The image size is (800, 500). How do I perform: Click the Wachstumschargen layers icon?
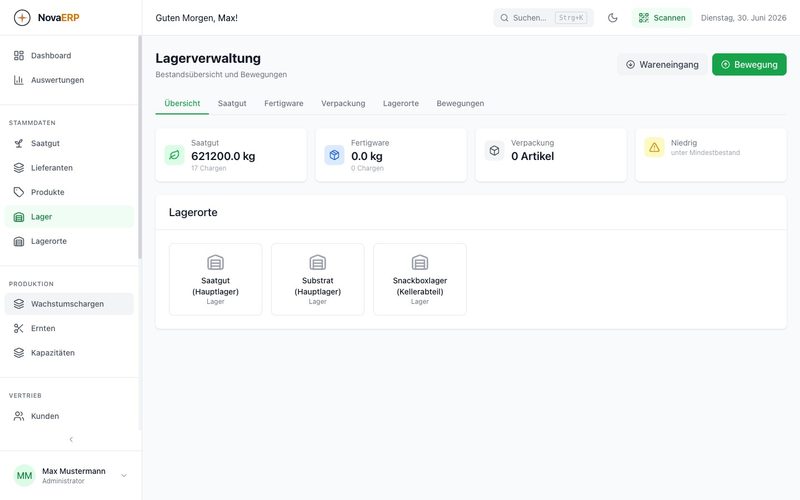point(19,304)
